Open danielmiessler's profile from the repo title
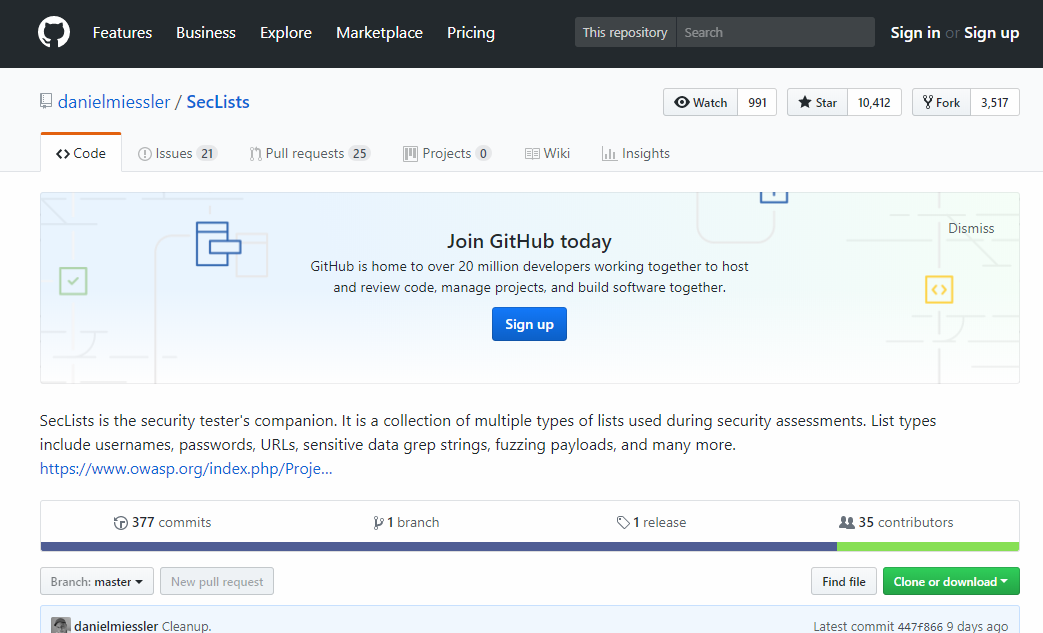 tap(114, 102)
